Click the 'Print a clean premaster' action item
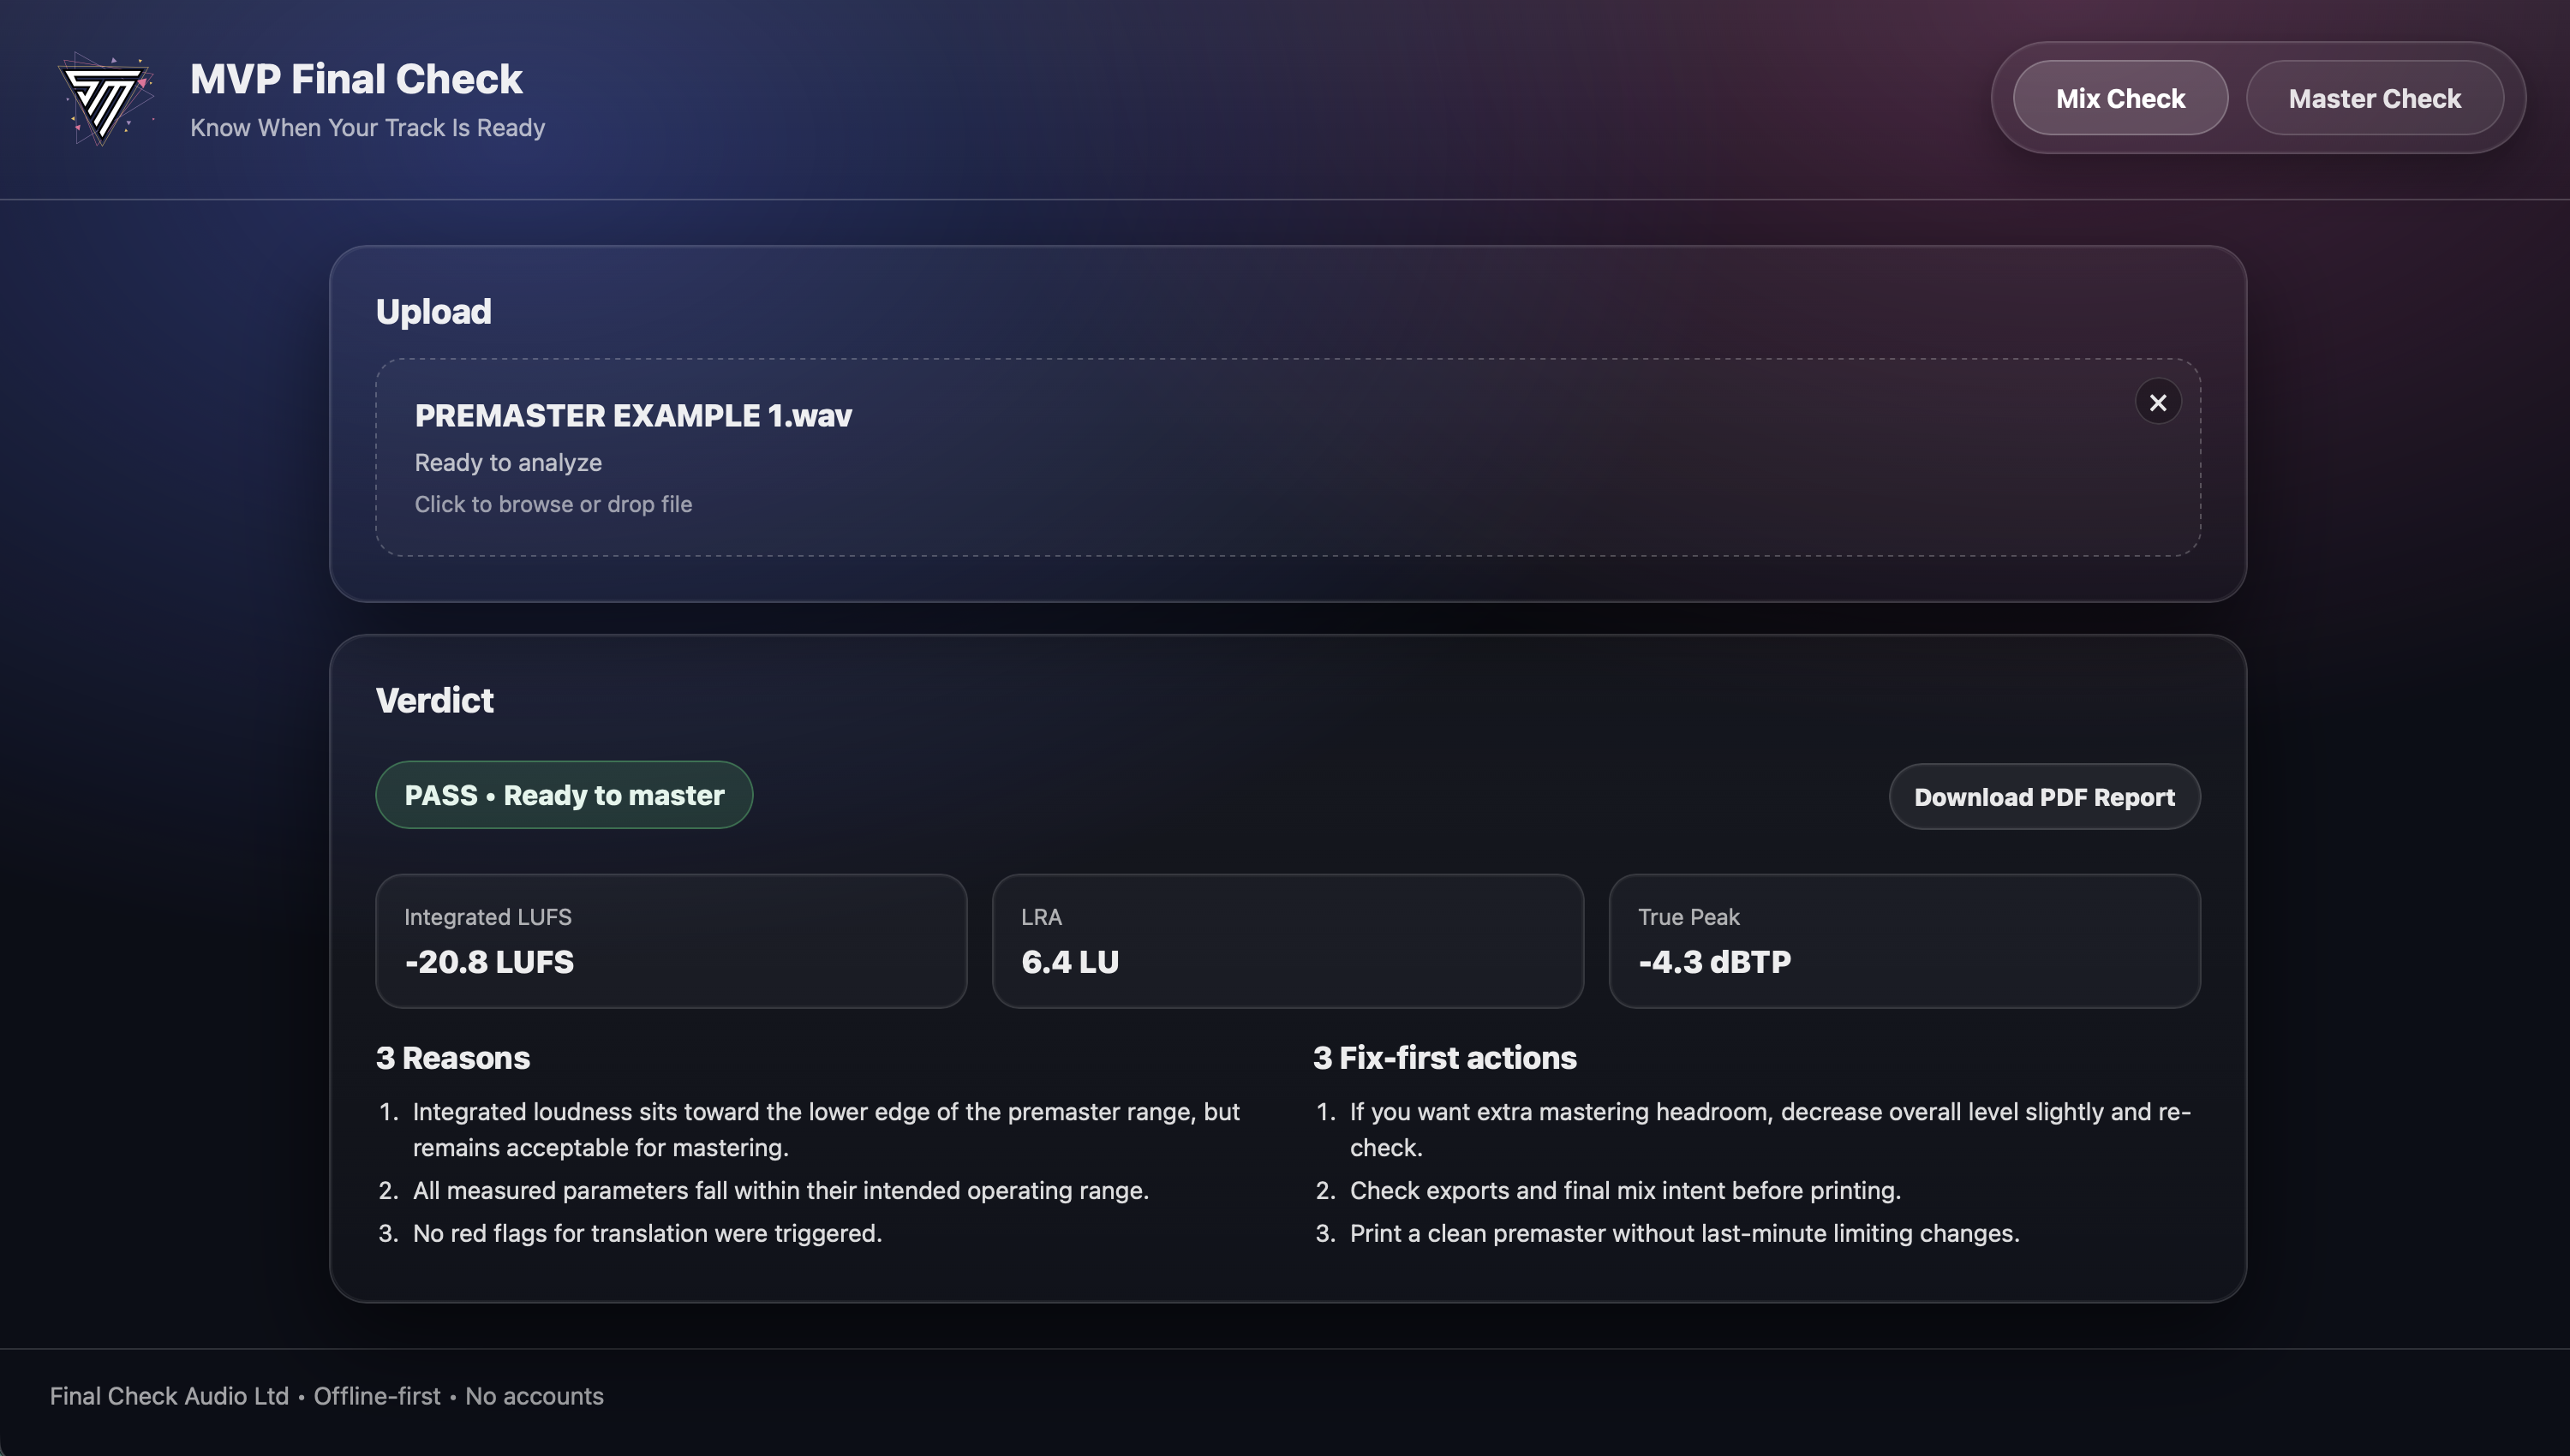The height and width of the screenshot is (1456, 2570). click(x=1684, y=1233)
